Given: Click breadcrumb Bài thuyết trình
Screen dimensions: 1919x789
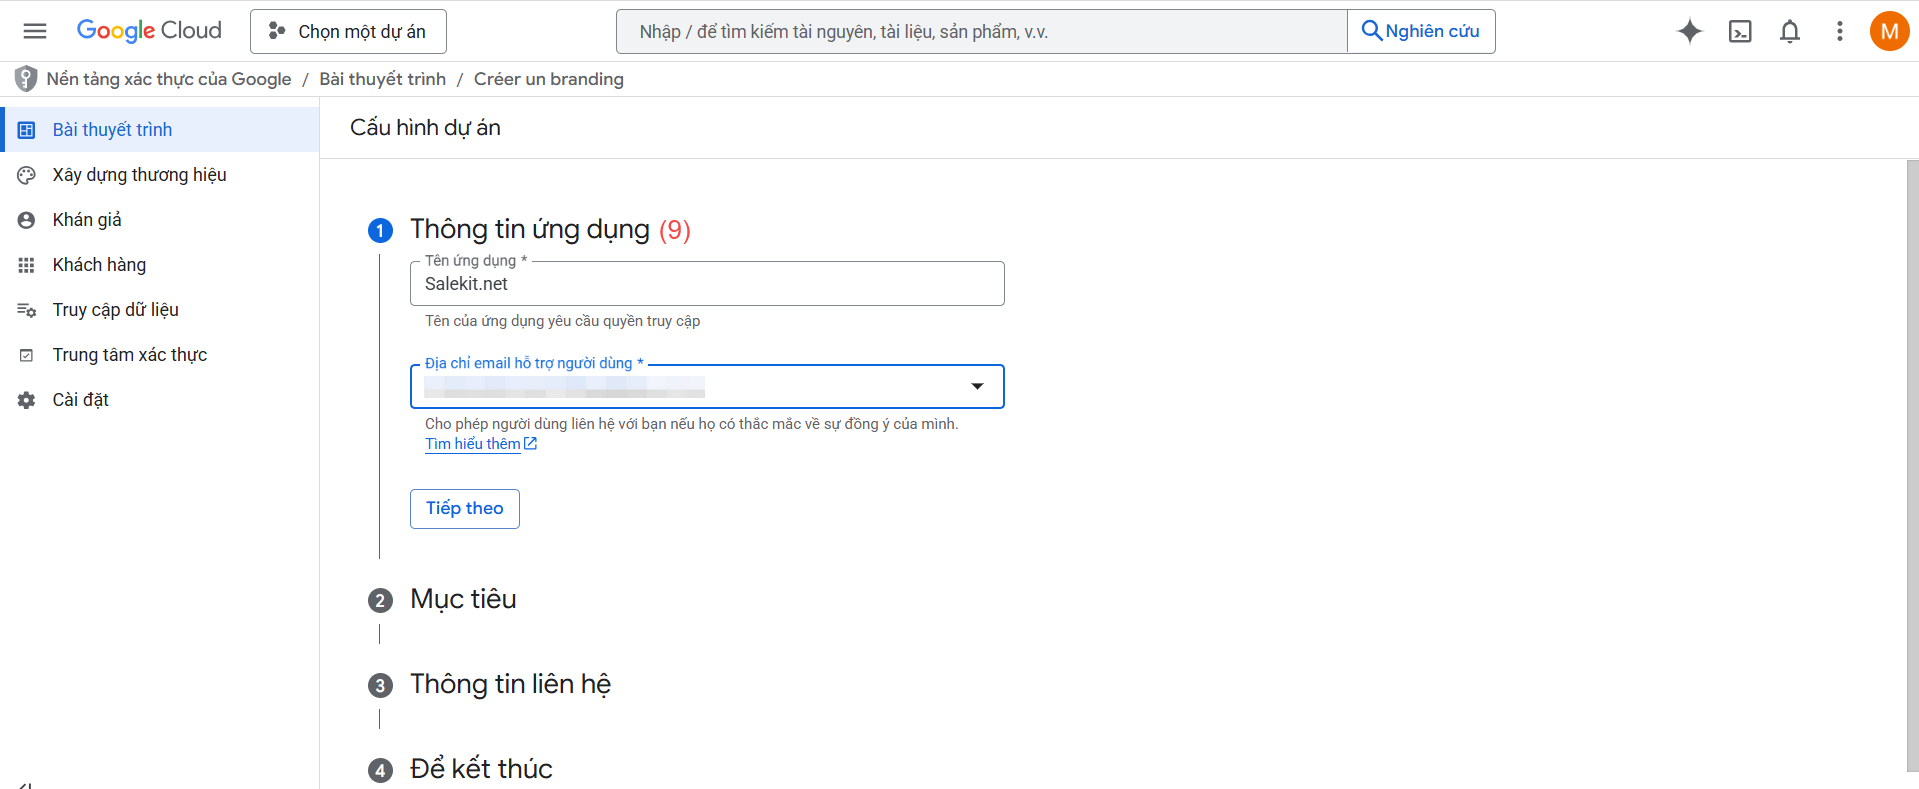Looking at the screenshot, I should click(x=382, y=79).
